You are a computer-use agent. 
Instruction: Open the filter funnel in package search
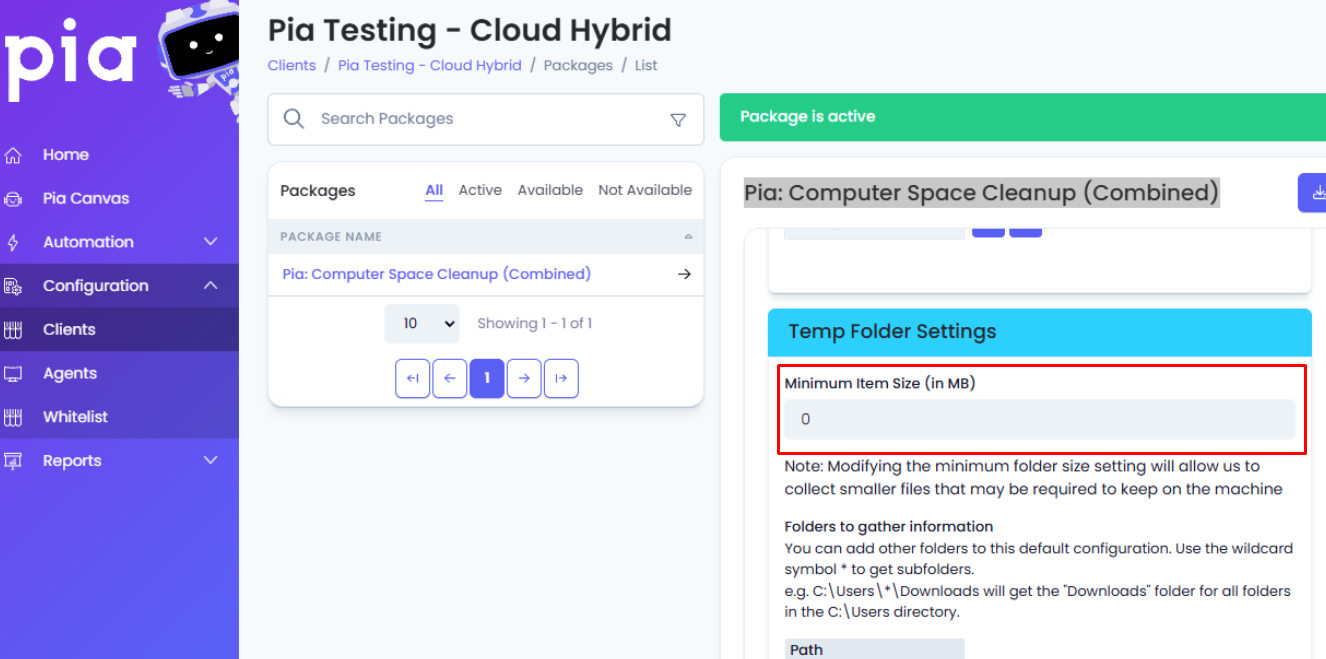(678, 120)
